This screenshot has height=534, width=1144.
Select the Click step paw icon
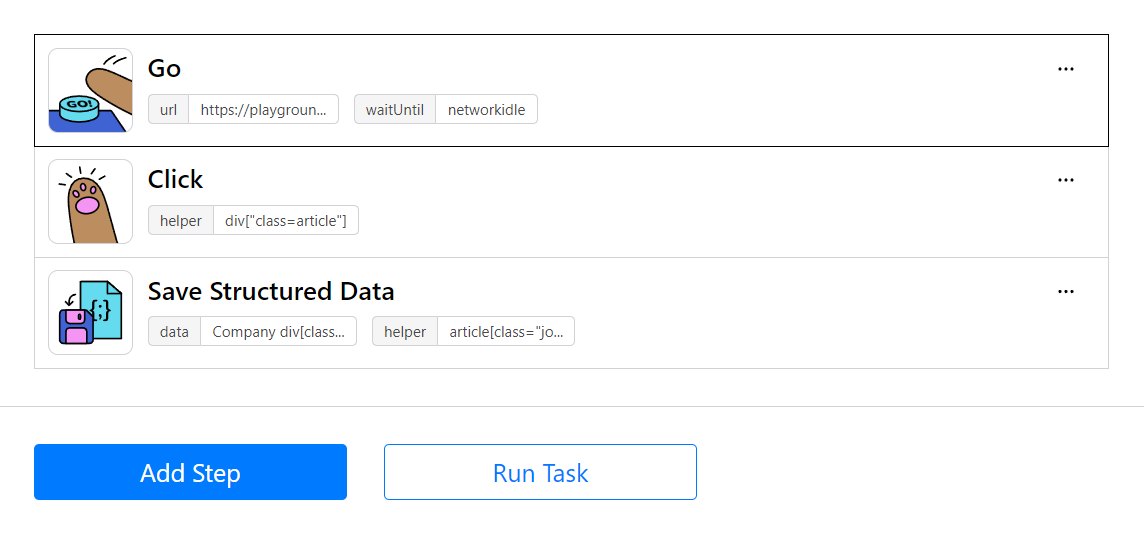coord(90,201)
